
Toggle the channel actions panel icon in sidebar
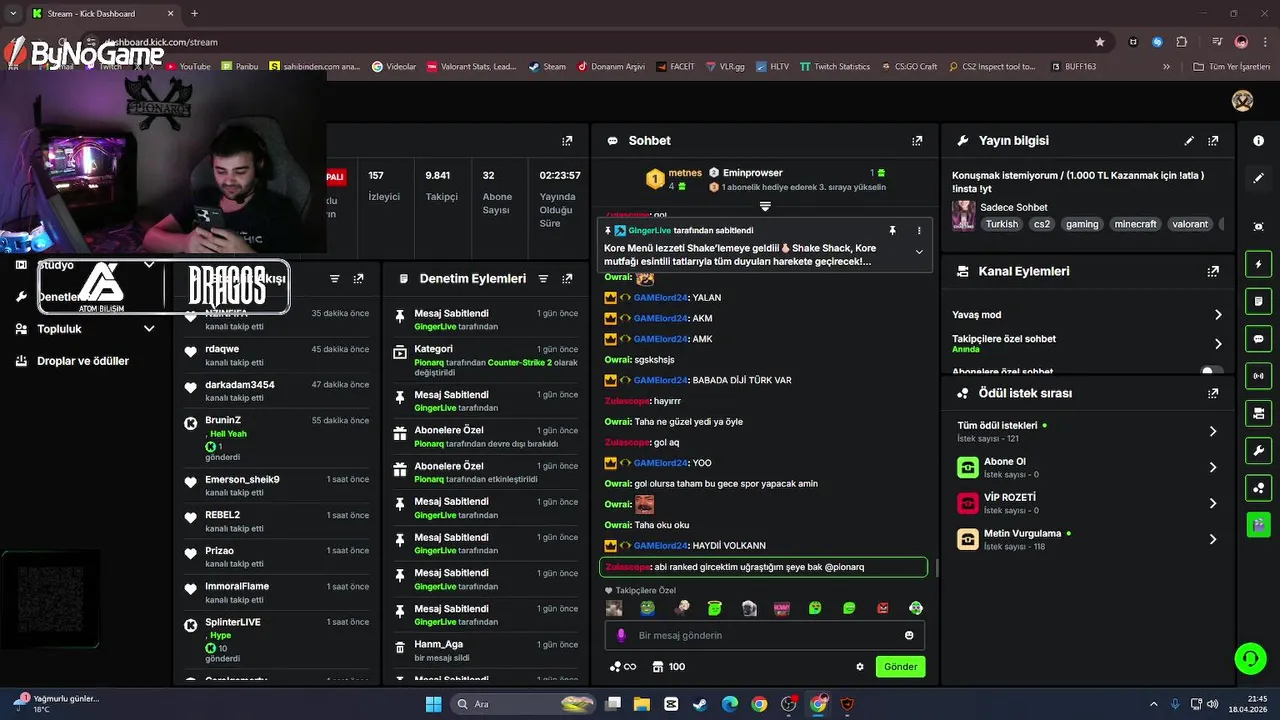pyautogui.click(x=1258, y=413)
